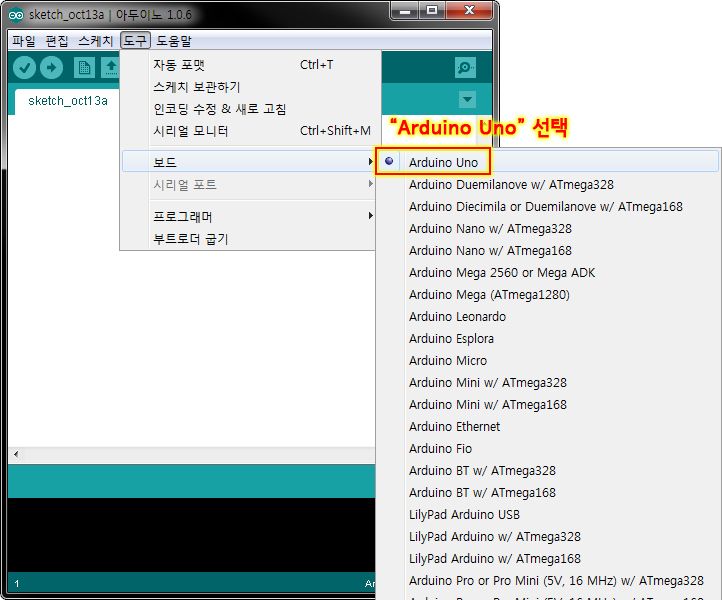
Task: Select the Arduino Uno board option
Action: tap(443, 162)
